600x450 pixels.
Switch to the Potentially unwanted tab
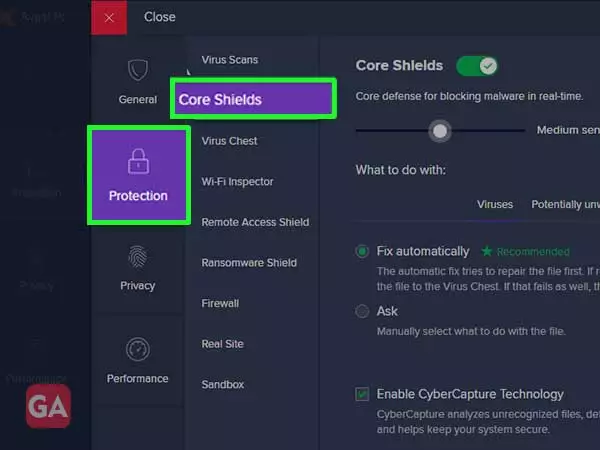tap(566, 204)
